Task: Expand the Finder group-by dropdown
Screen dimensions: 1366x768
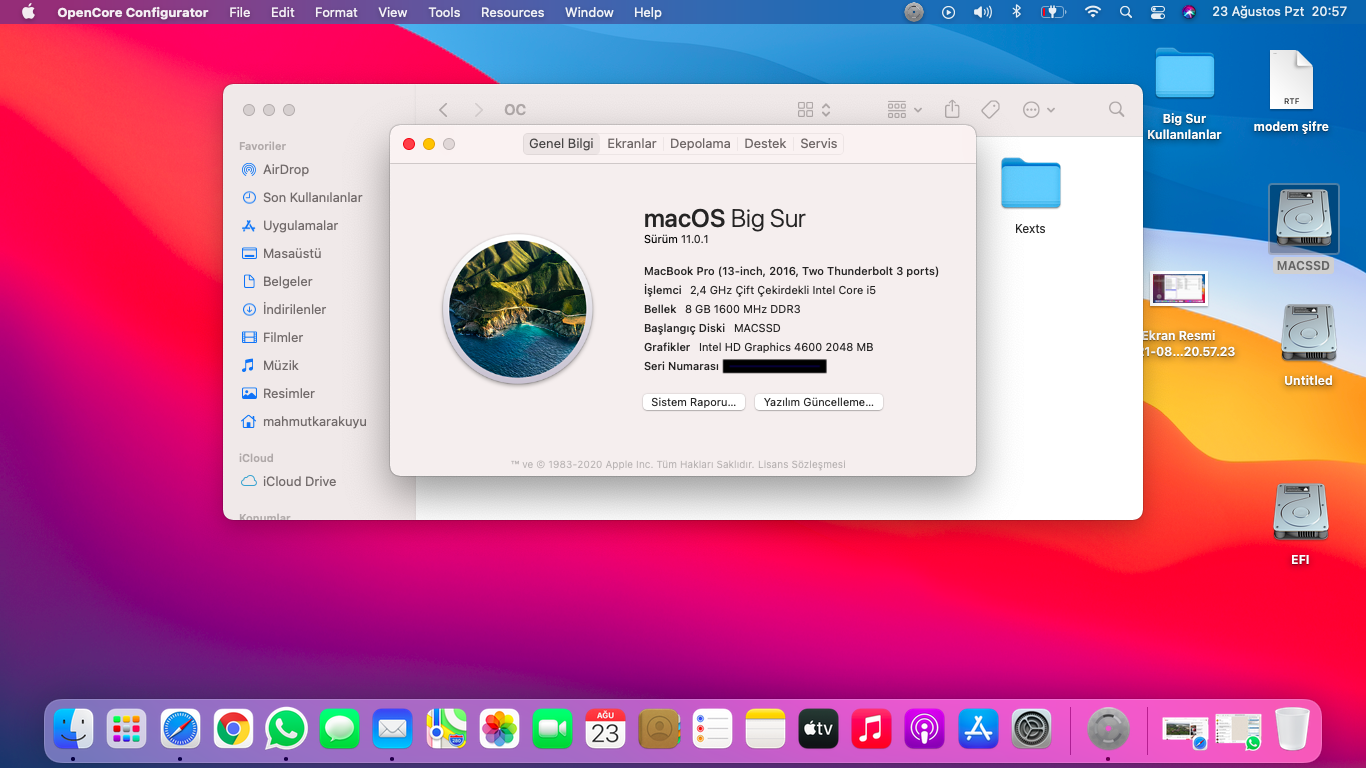Action: point(904,110)
